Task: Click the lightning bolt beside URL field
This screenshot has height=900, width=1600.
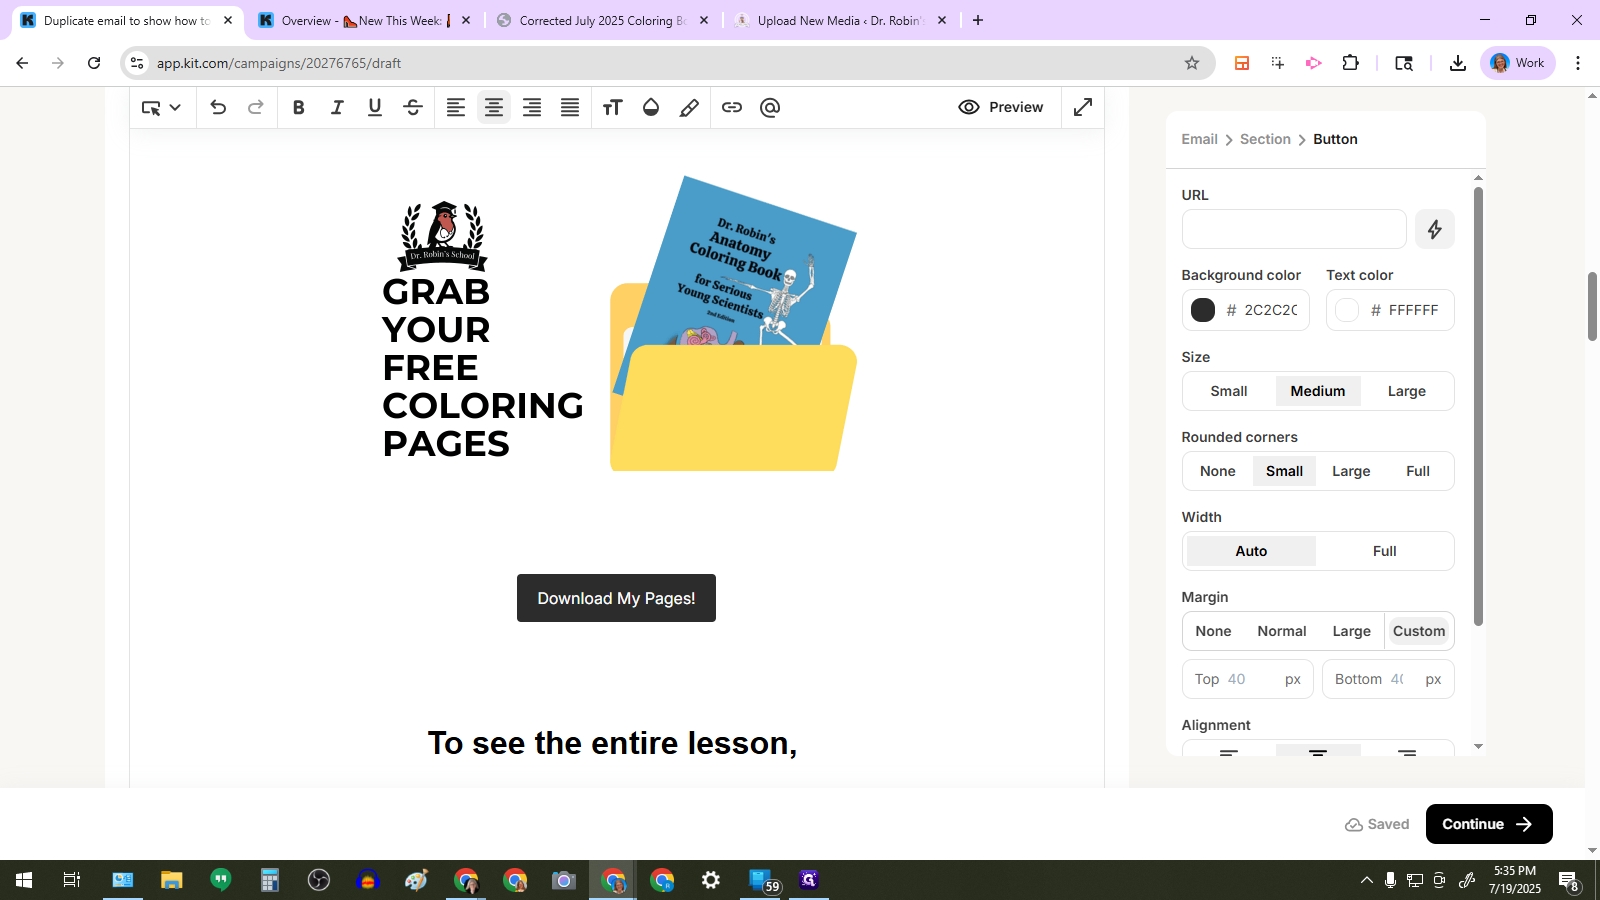Action: [x=1434, y=229]
